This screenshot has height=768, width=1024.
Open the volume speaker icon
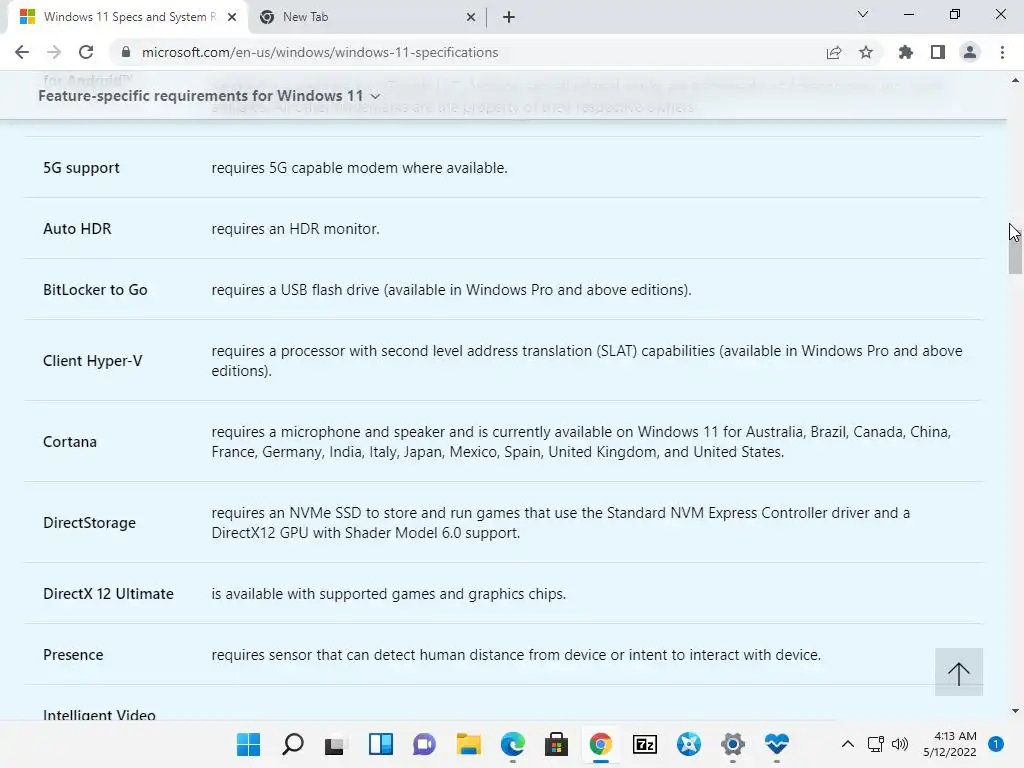(x=900, y=744)
